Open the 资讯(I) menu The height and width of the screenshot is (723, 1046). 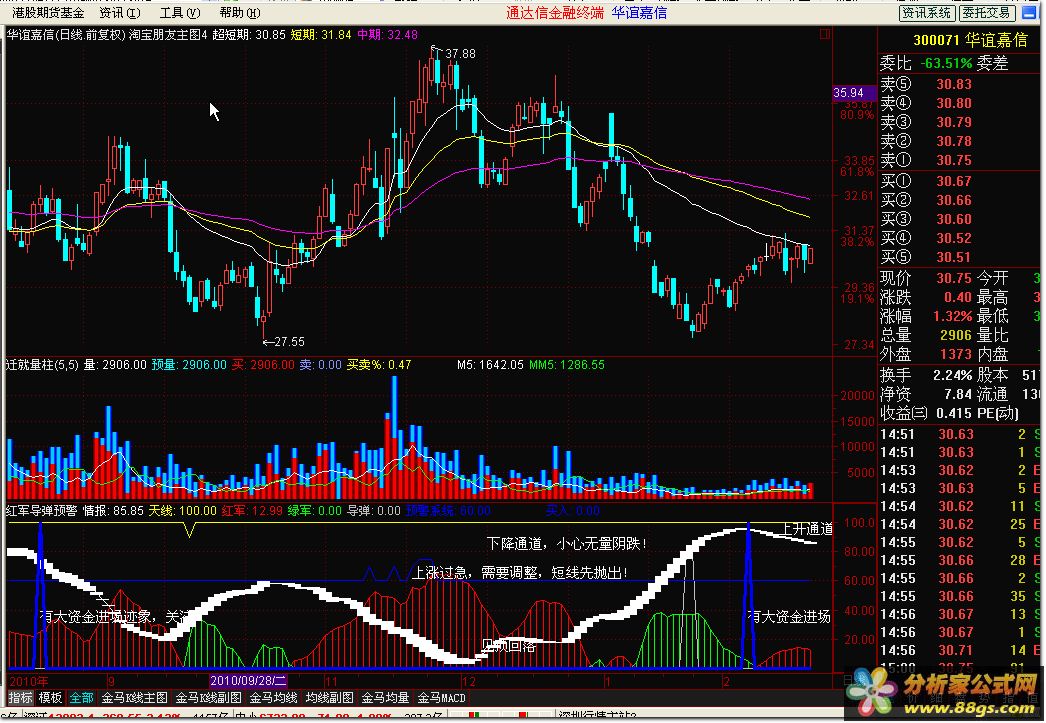(x=120, y=13)
